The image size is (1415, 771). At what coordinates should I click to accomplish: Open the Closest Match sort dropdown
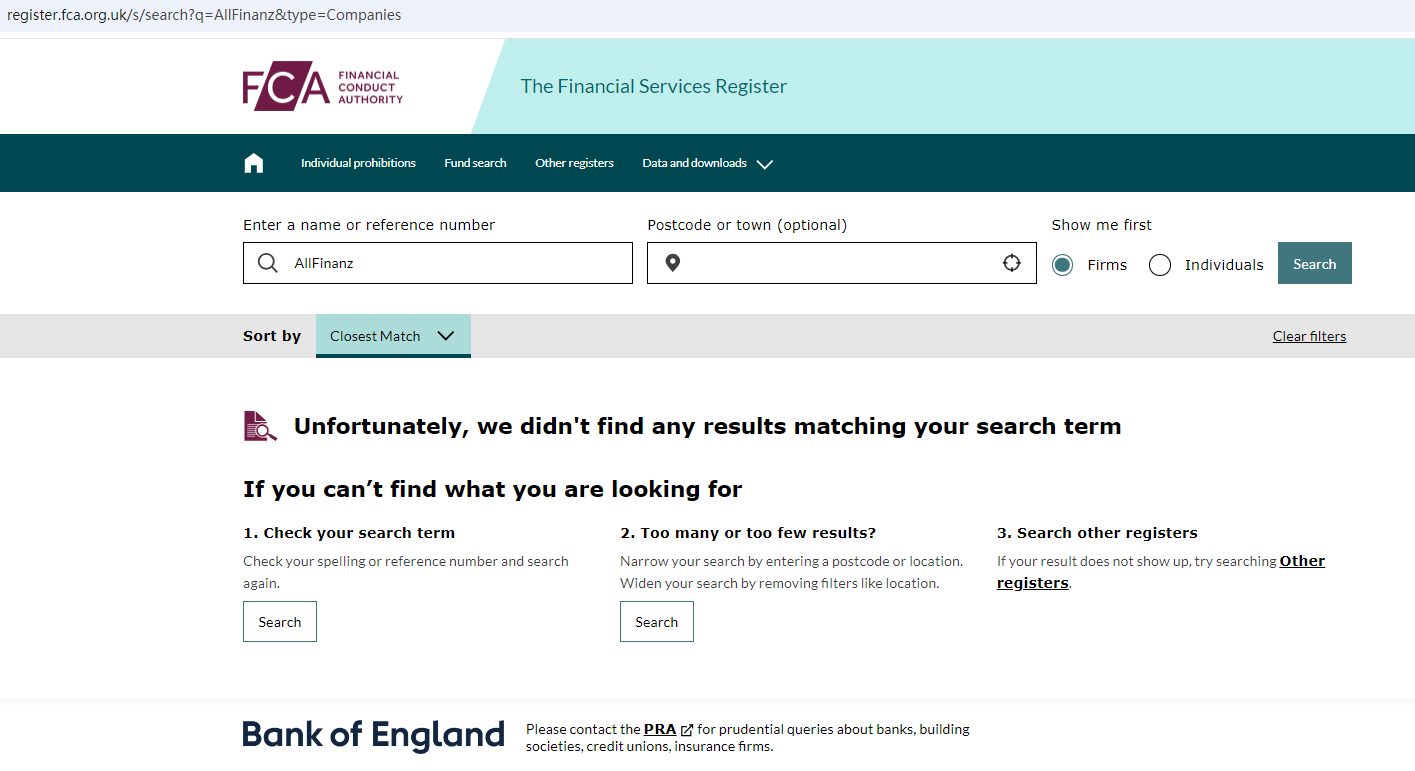click(393, 336)
